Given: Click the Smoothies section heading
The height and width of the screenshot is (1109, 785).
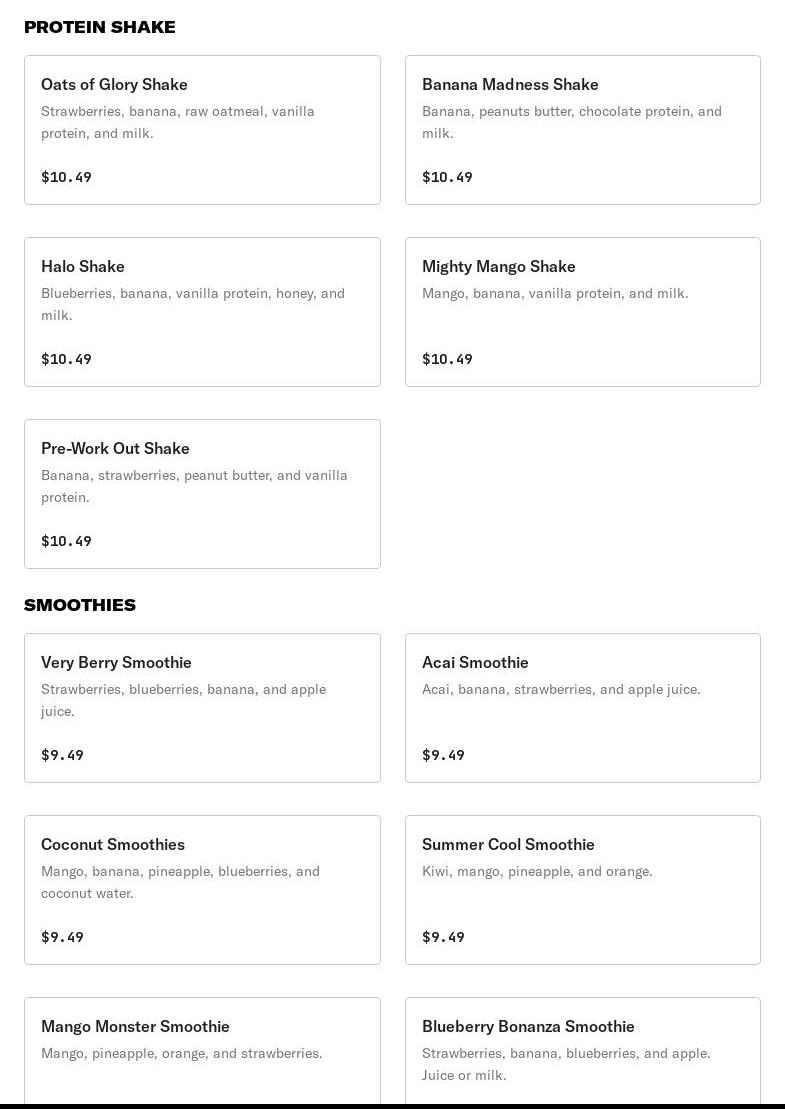Looking at the screenshot, I should click(x=80, y=605).
